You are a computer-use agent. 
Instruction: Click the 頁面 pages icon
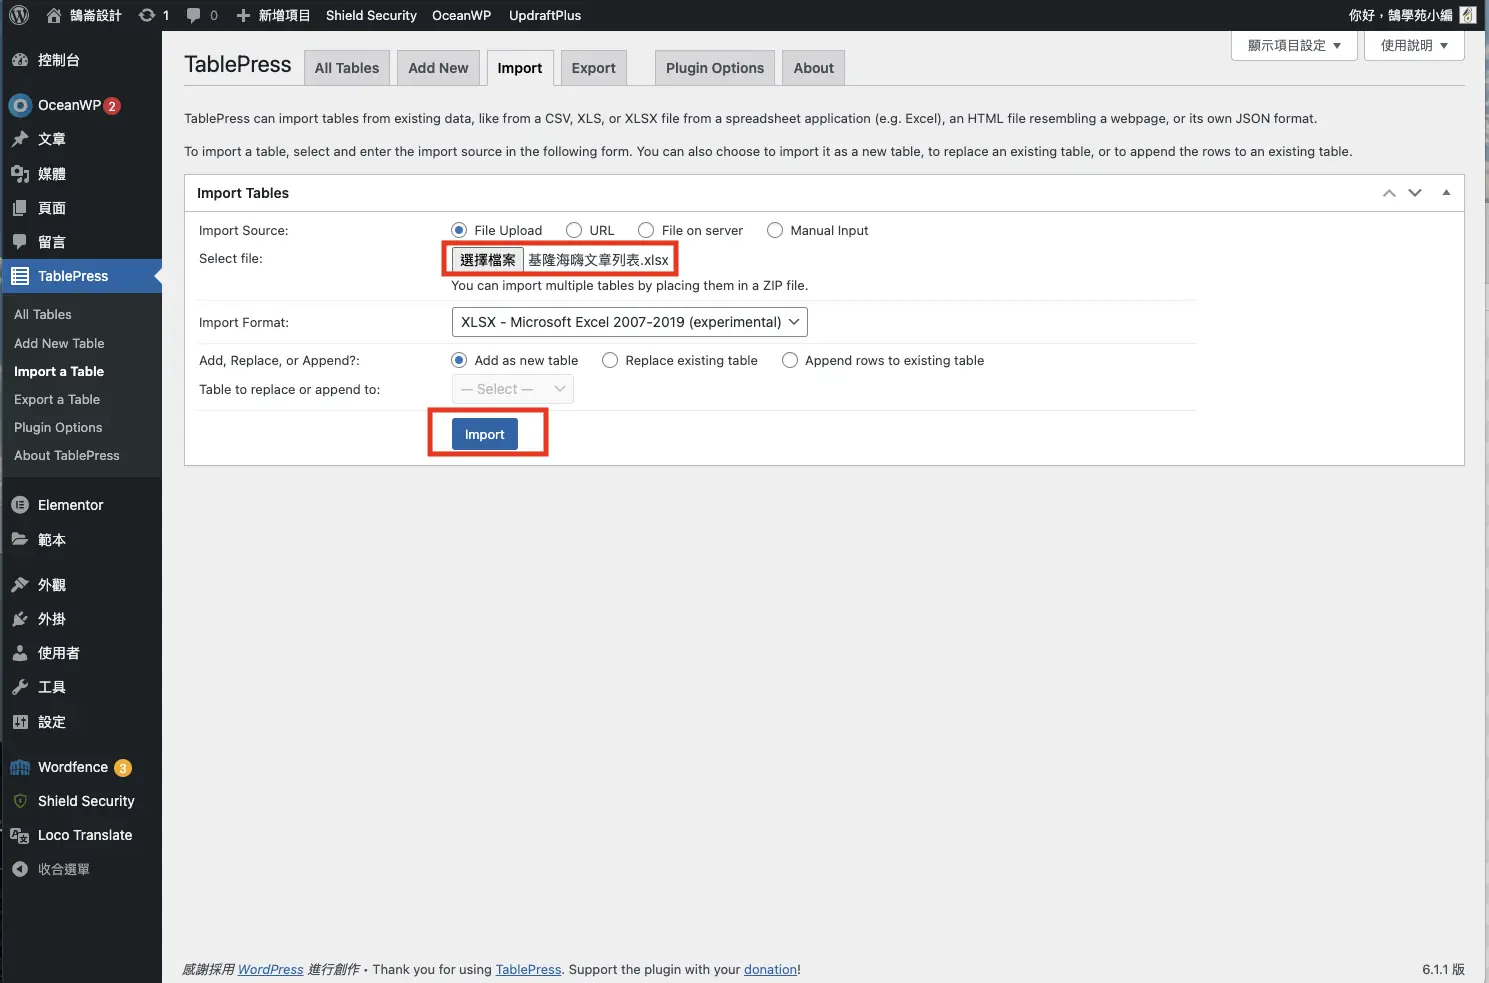pyautogui.click(x=20, y=208)
